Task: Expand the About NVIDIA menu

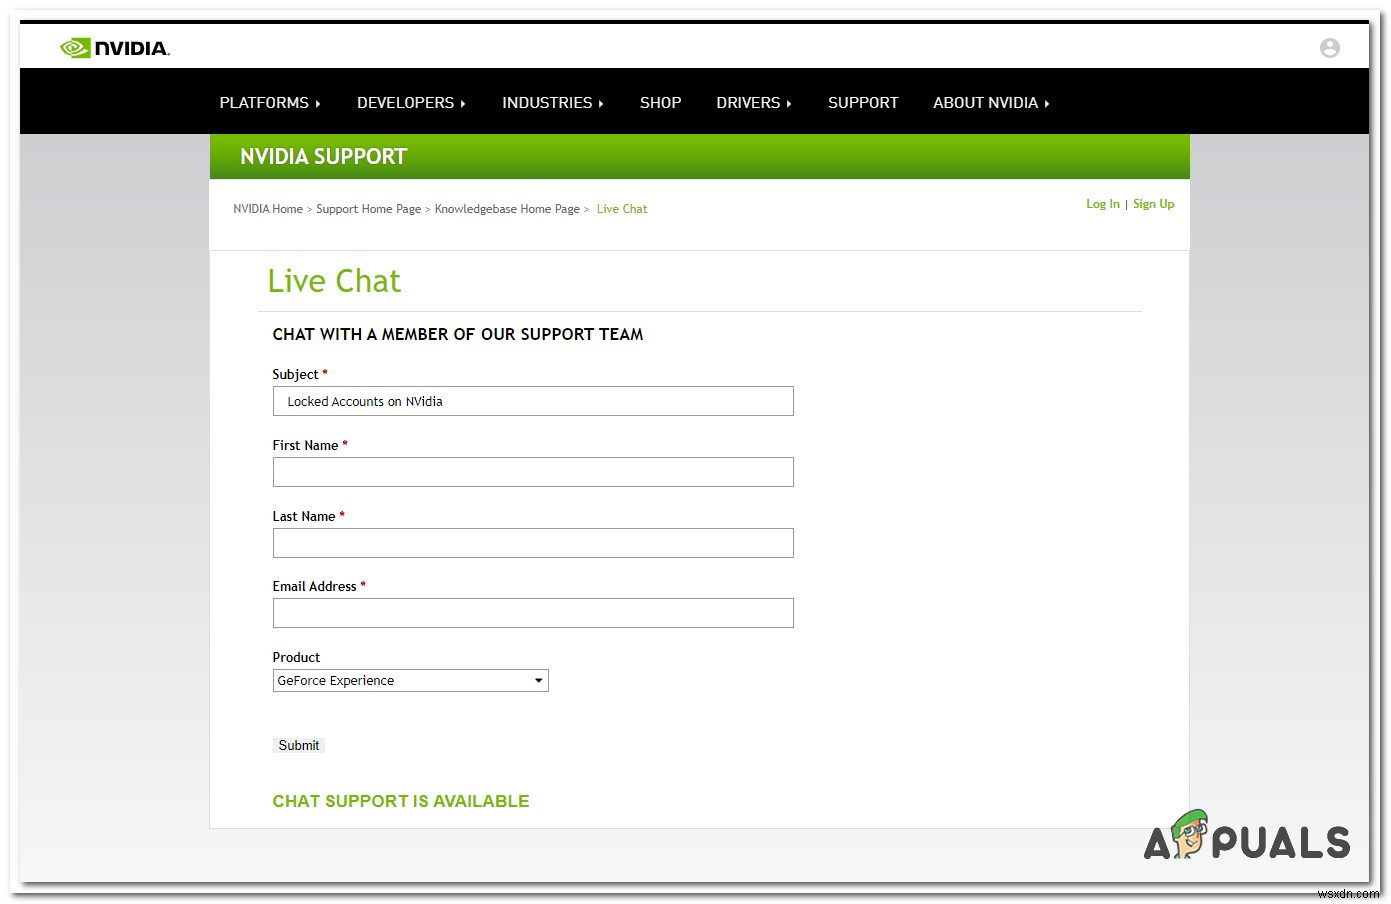Action: [x=991, y=103]
